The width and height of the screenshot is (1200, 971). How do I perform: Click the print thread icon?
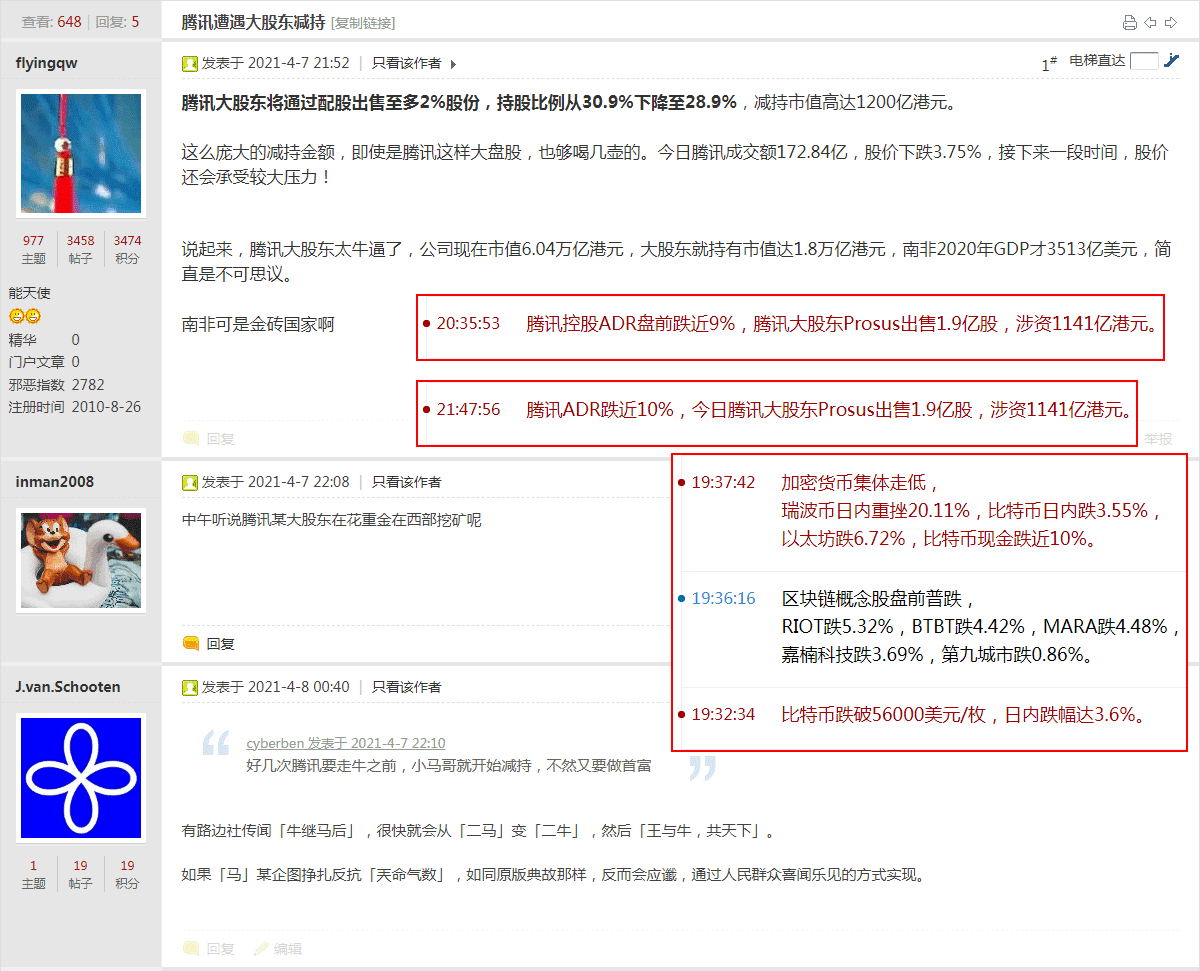click(1130, 22)
